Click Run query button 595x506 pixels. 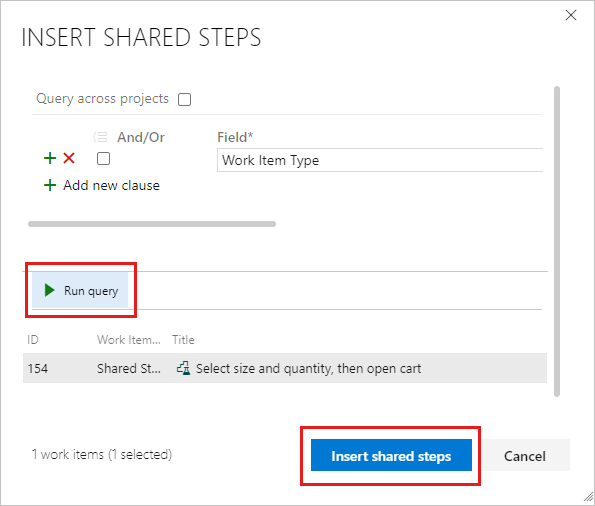click(80, 290)
